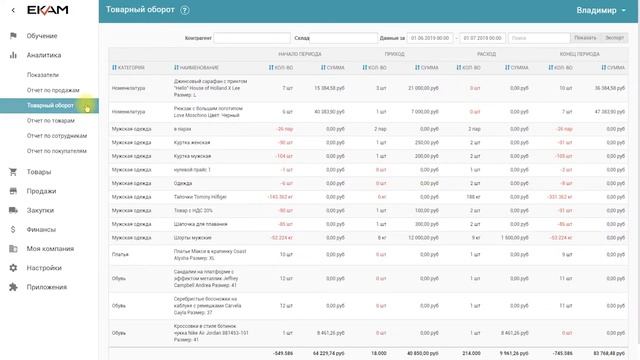
Task: Click the store icon for Продажи
Action: [13, 191]
